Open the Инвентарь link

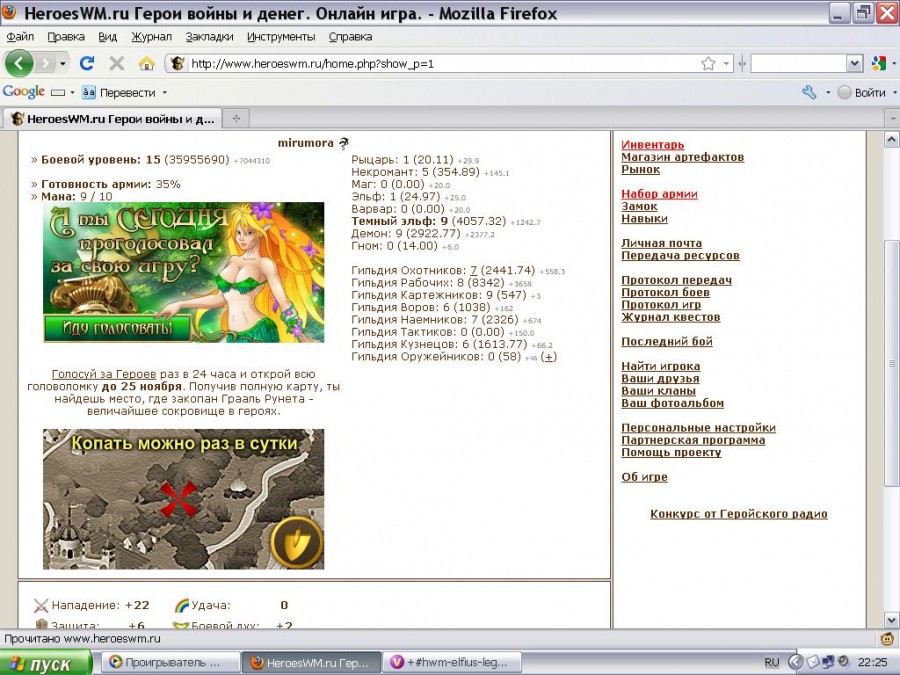653,145
